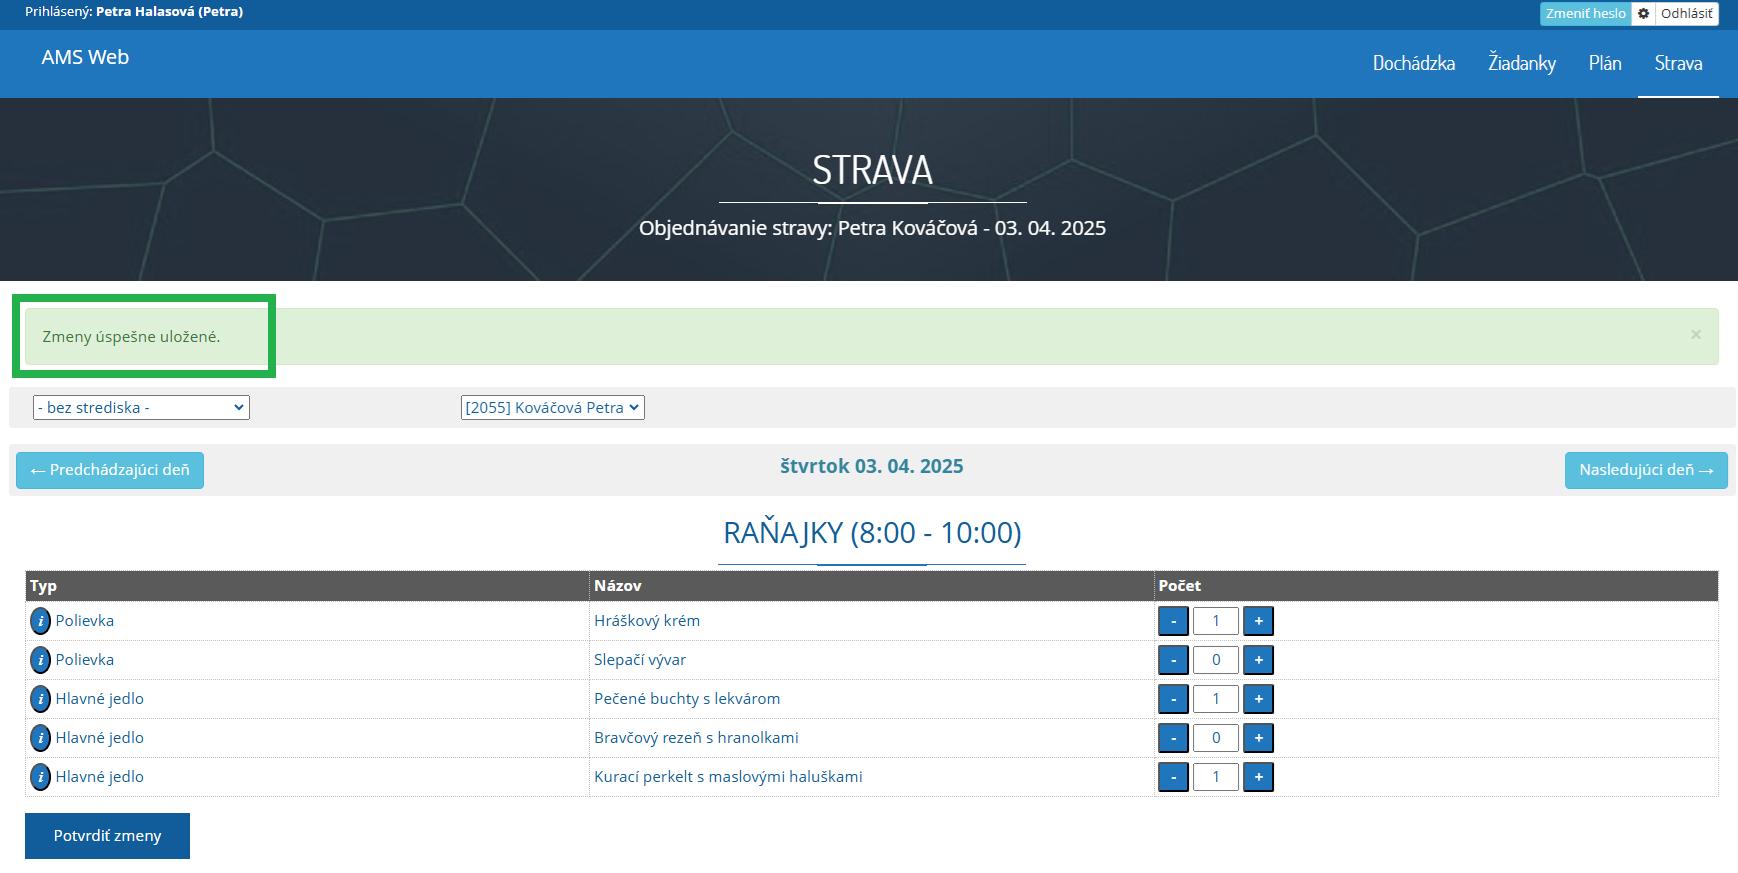Click info icon for Hráškový krém soup

click(40, 621)
